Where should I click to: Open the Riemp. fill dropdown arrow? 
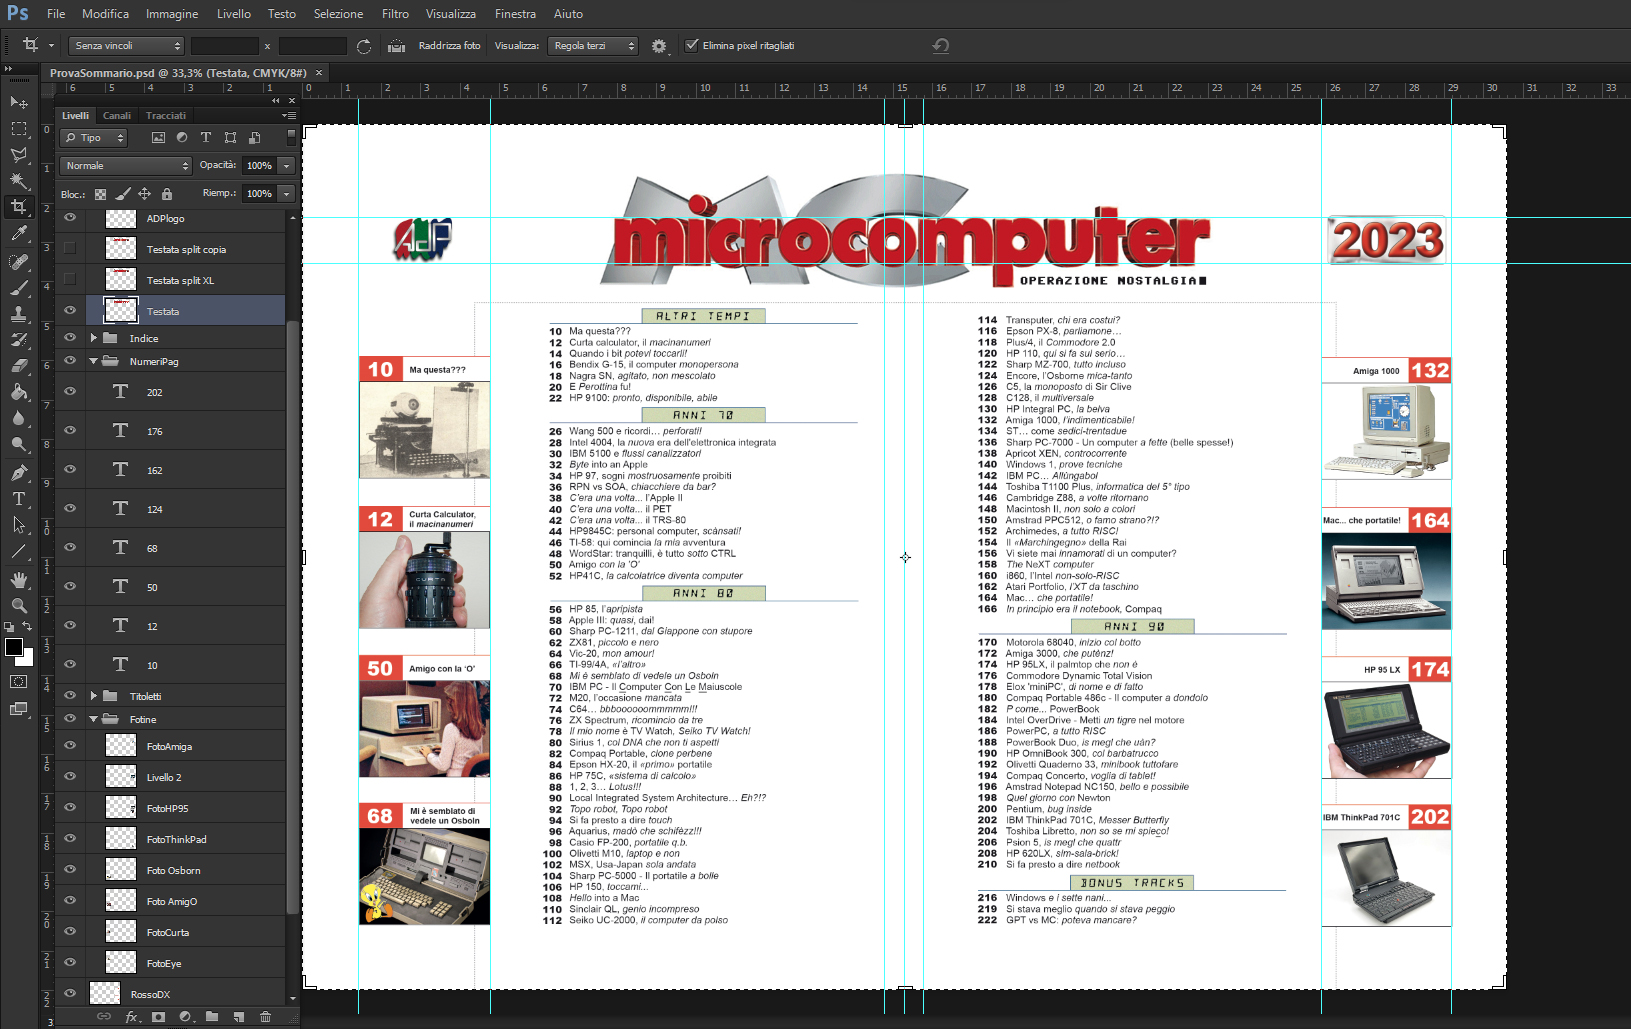click(287, 194)
